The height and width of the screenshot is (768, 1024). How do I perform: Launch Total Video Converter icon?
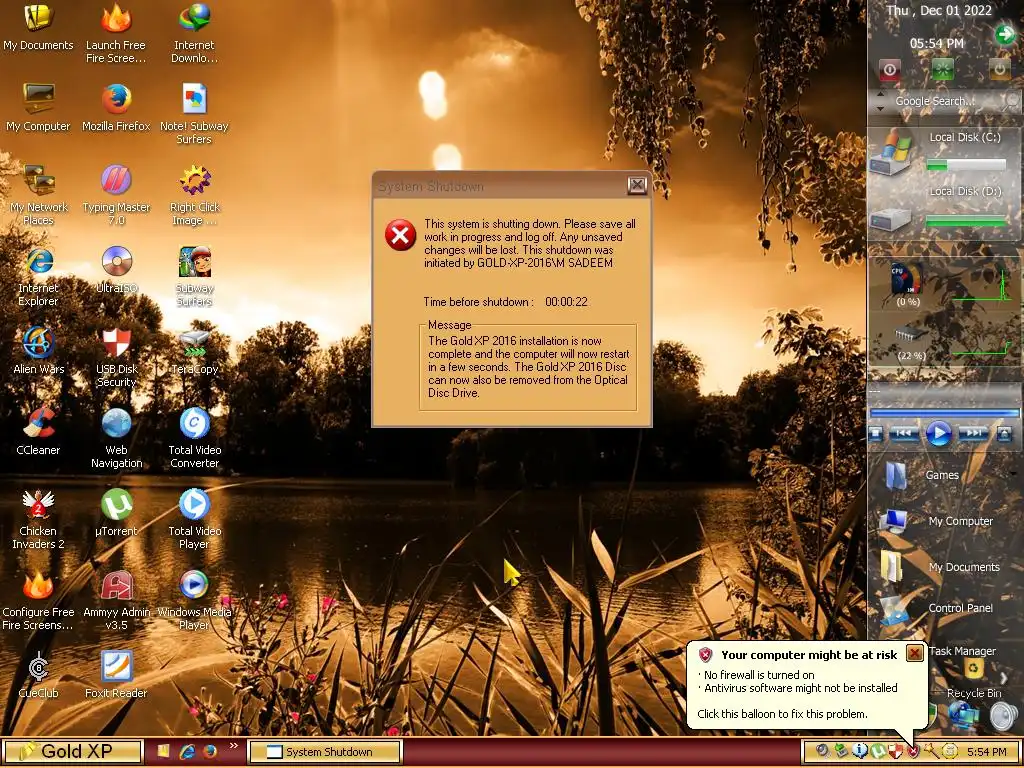pyautogui.click(x=194, y=438)
